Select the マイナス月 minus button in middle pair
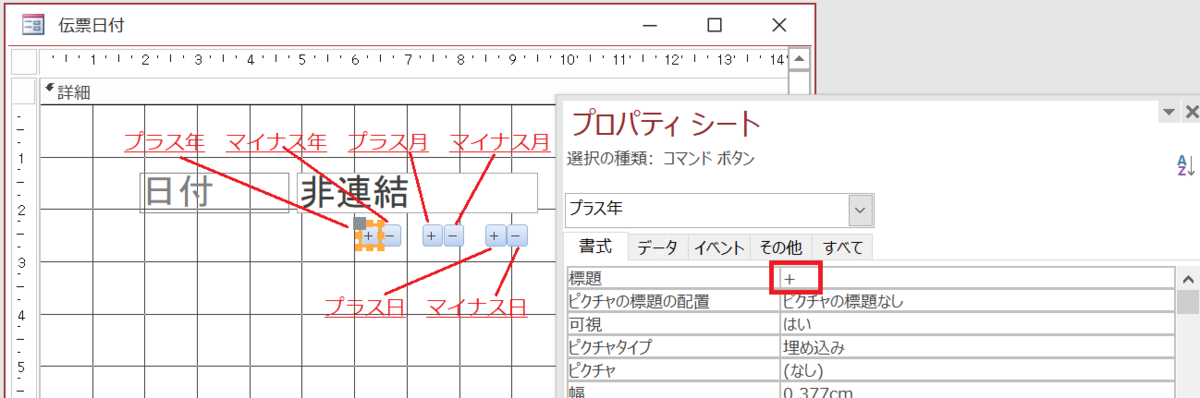This screenshot has width=1200, height=398. 453,236
